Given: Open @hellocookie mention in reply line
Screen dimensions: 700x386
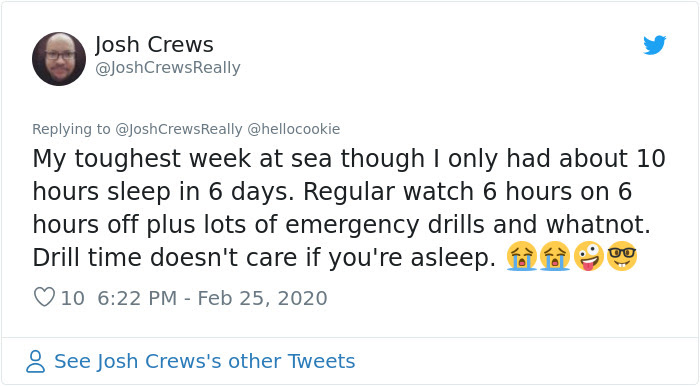Looking at the screenshot, I should [x=294, y=129].
